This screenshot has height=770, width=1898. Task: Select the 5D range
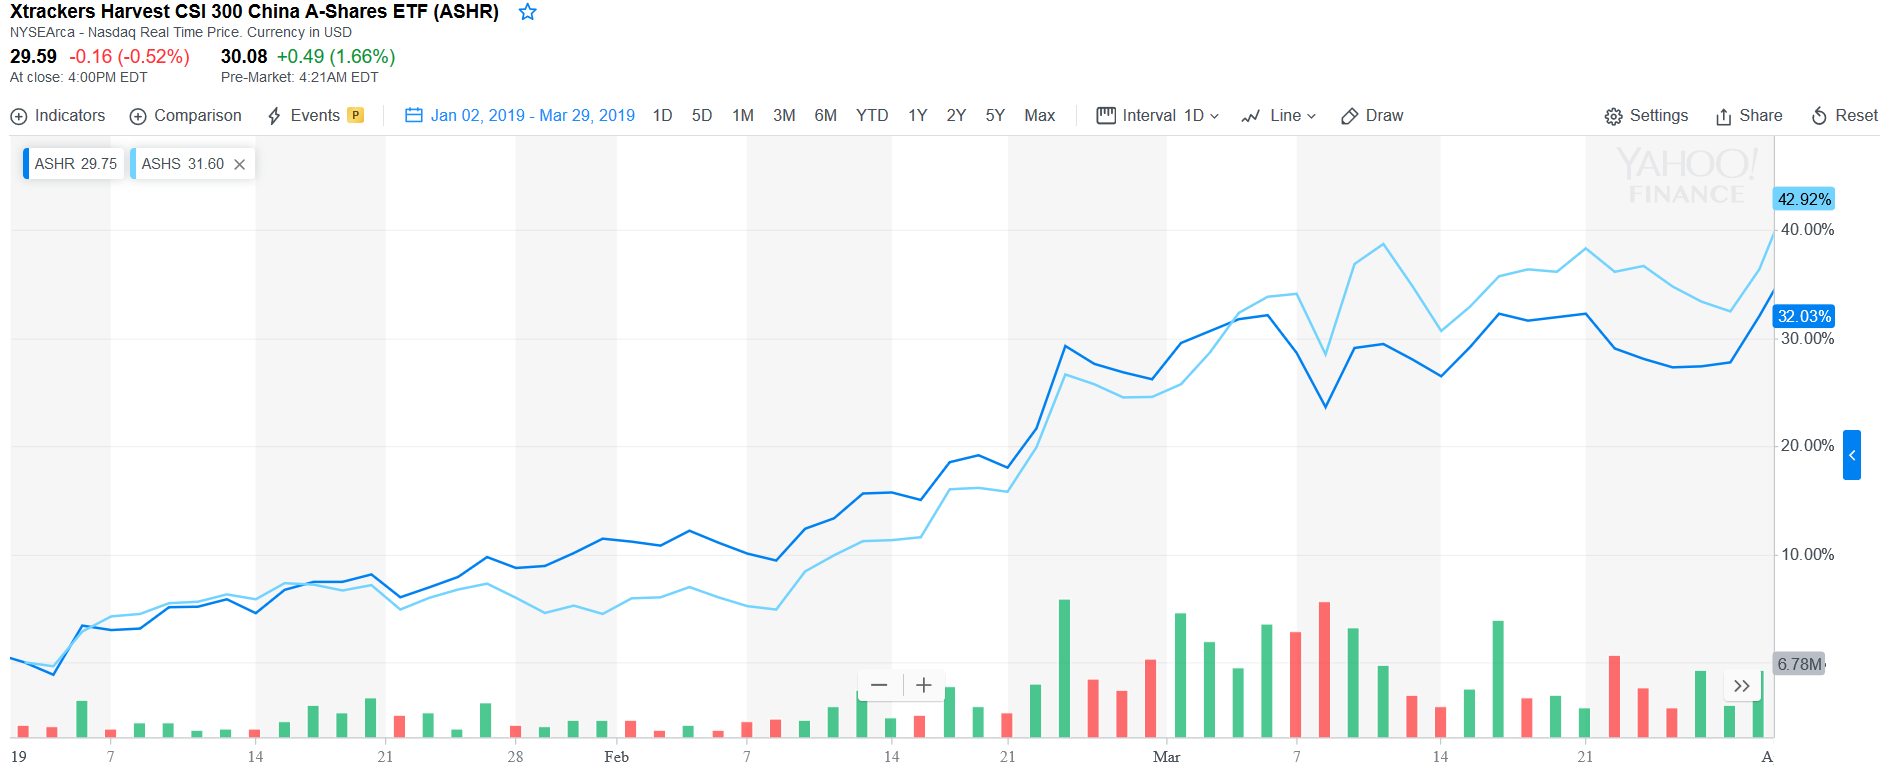click(702, 116)
